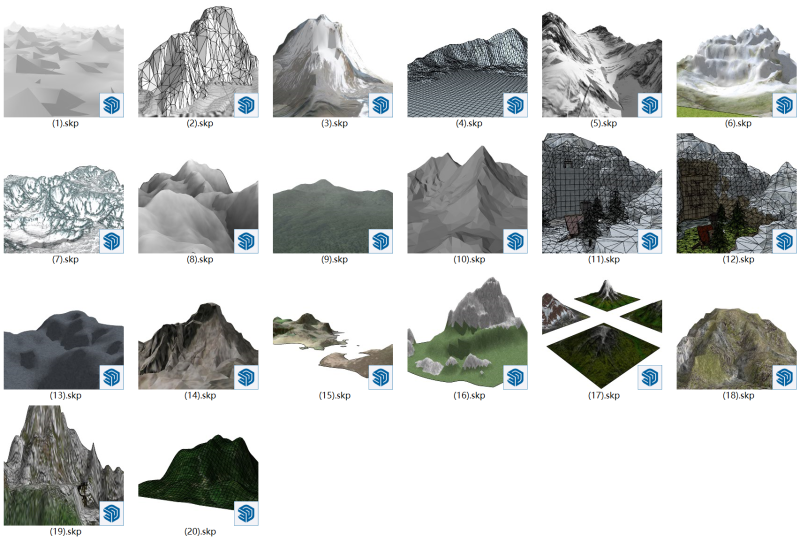
Task: Click SketchUp badge icon on (12).skp
Action: (x=785, y=241)
